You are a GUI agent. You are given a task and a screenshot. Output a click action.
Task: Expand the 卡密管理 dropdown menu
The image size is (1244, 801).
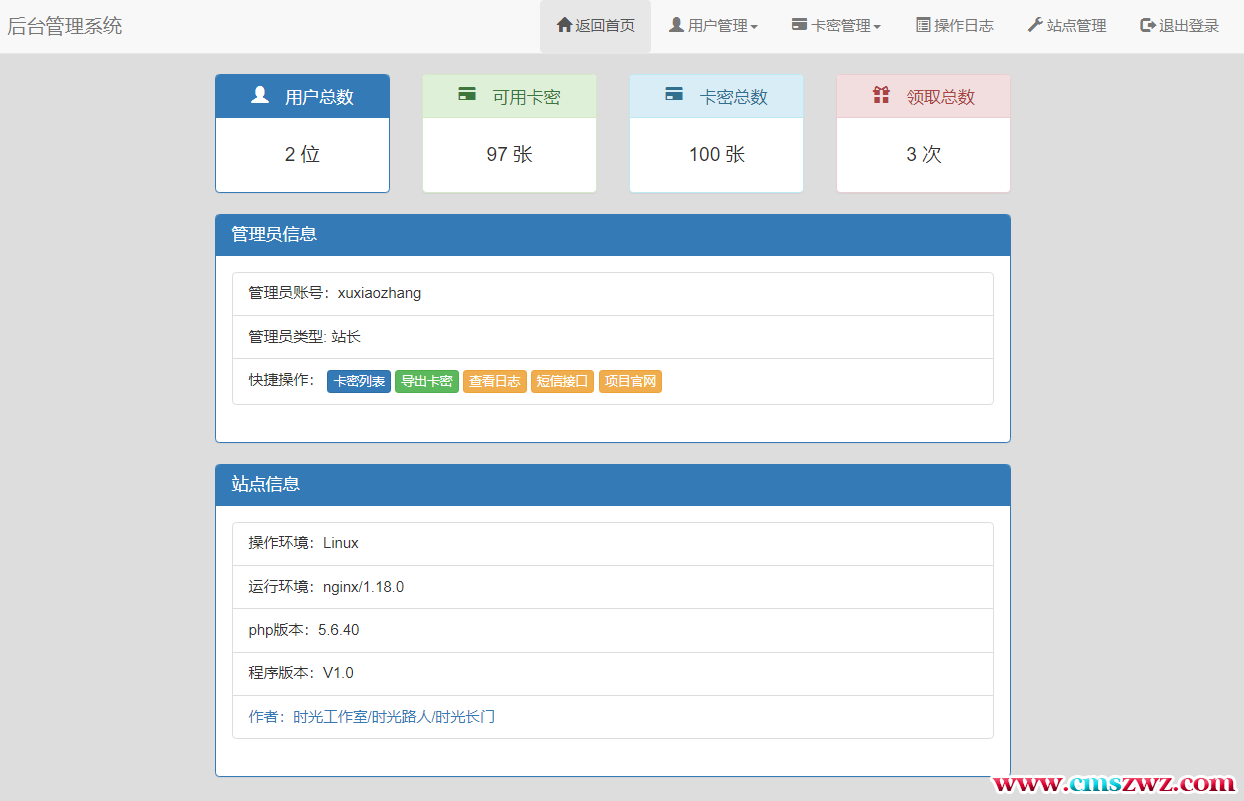tap(836, 26)
